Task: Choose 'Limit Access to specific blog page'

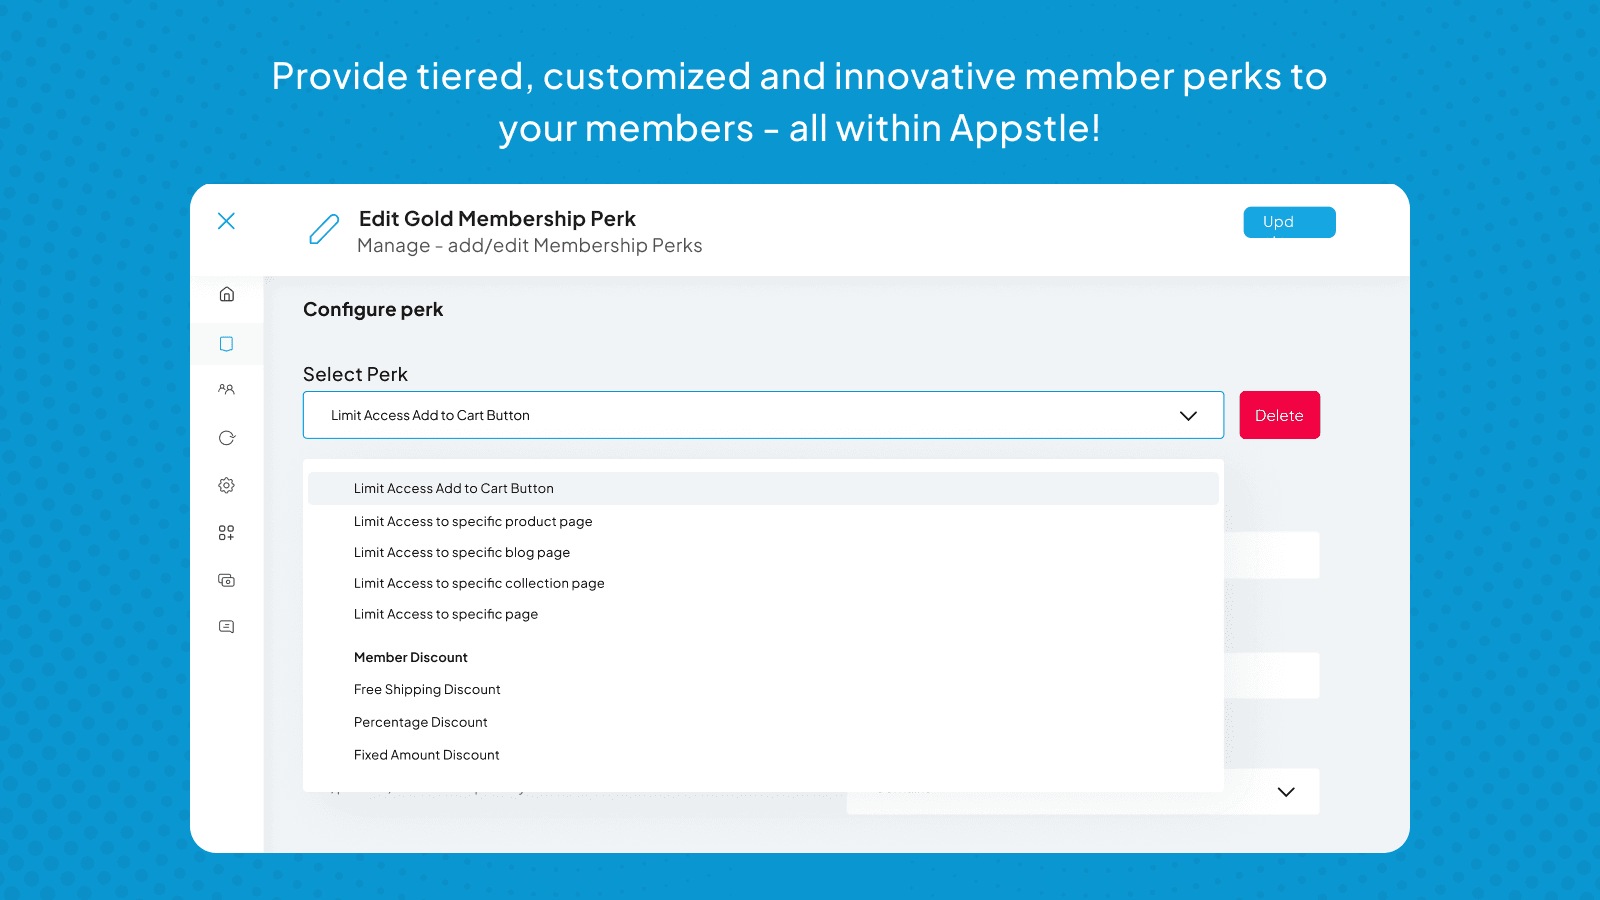Action: tap(461, 552)
